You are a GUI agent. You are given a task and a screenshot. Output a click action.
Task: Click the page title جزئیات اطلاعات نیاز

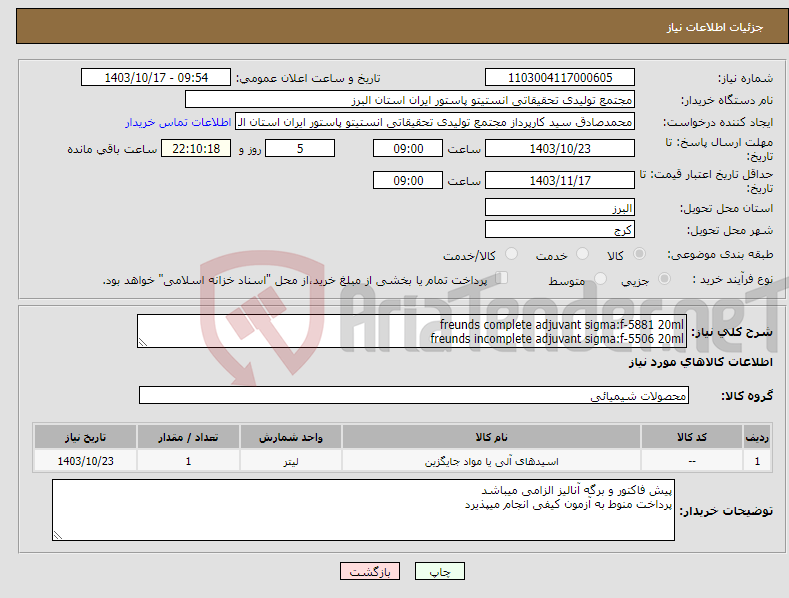pyautogui.click(x=715, y=27)
